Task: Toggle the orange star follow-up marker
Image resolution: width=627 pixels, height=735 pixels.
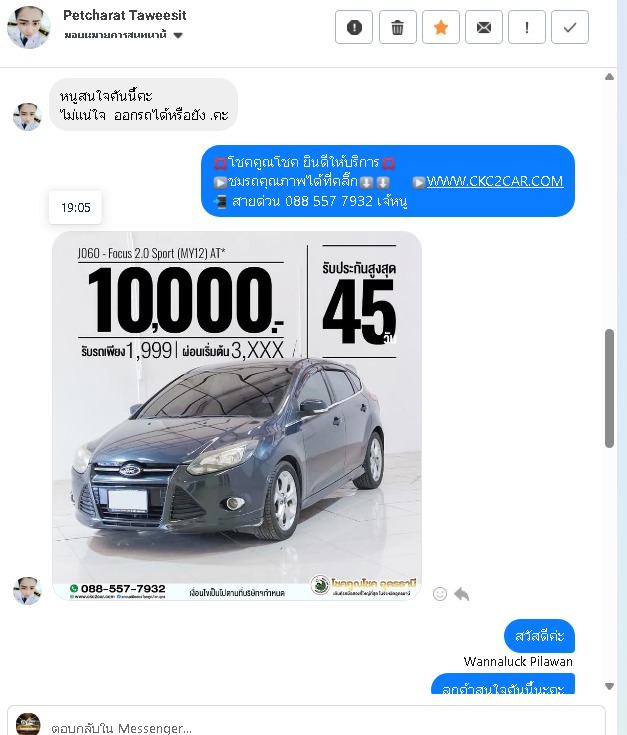Action: point(440,27)
